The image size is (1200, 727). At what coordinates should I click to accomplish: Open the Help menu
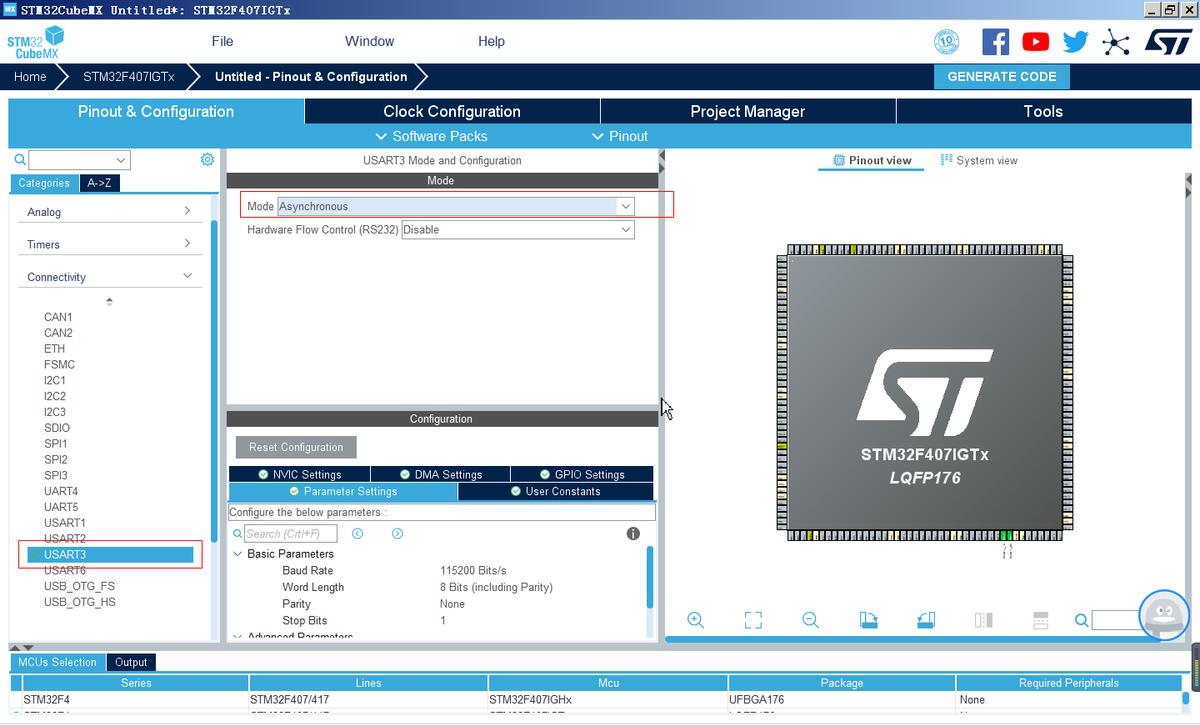click(x=492, y=42)
